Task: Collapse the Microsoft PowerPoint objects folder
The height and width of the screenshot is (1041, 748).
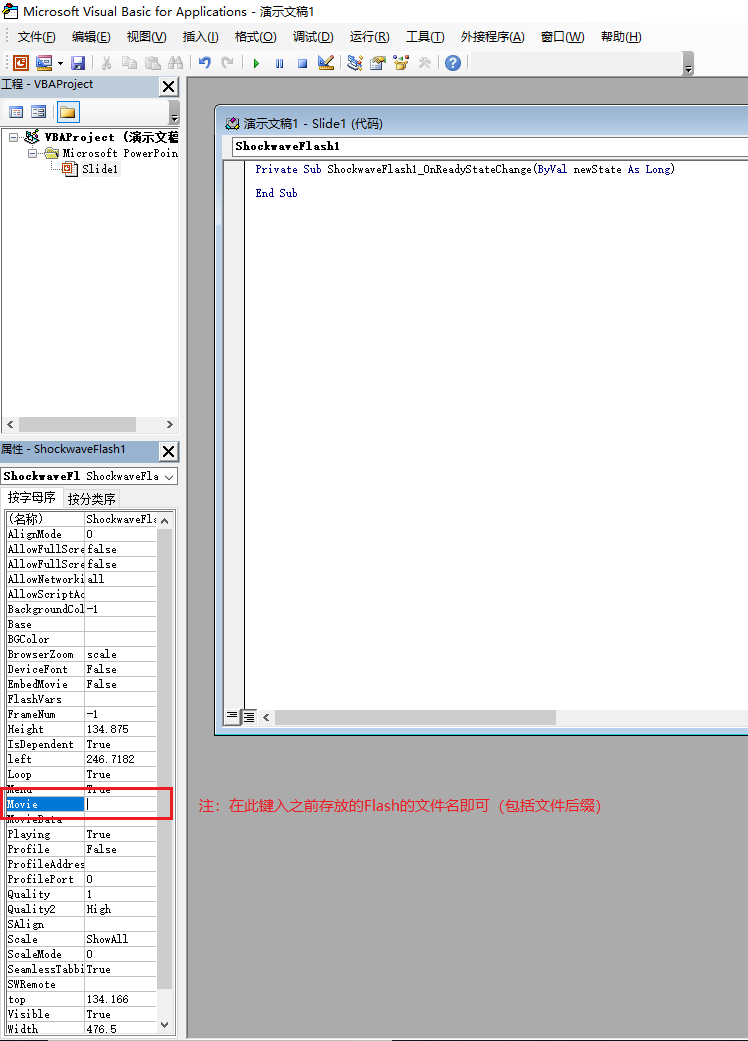Action: 32,153
